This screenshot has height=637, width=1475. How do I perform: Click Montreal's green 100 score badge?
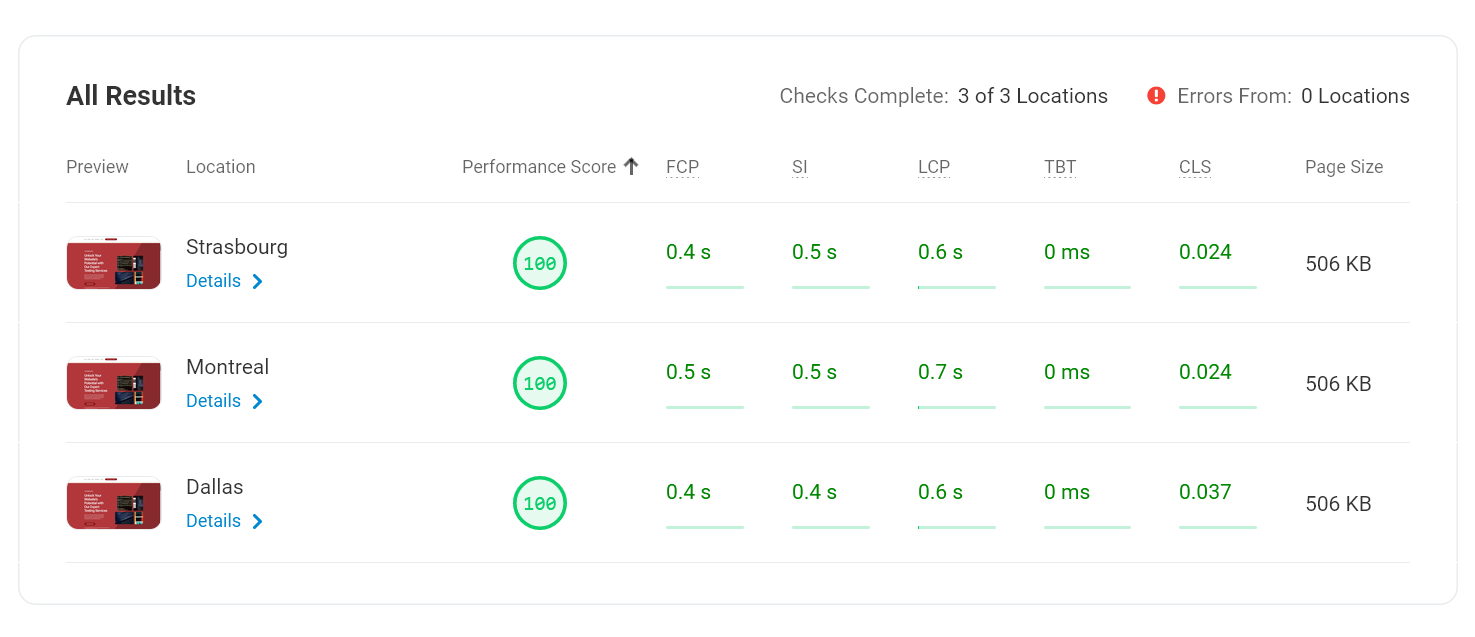coord(540,383)
